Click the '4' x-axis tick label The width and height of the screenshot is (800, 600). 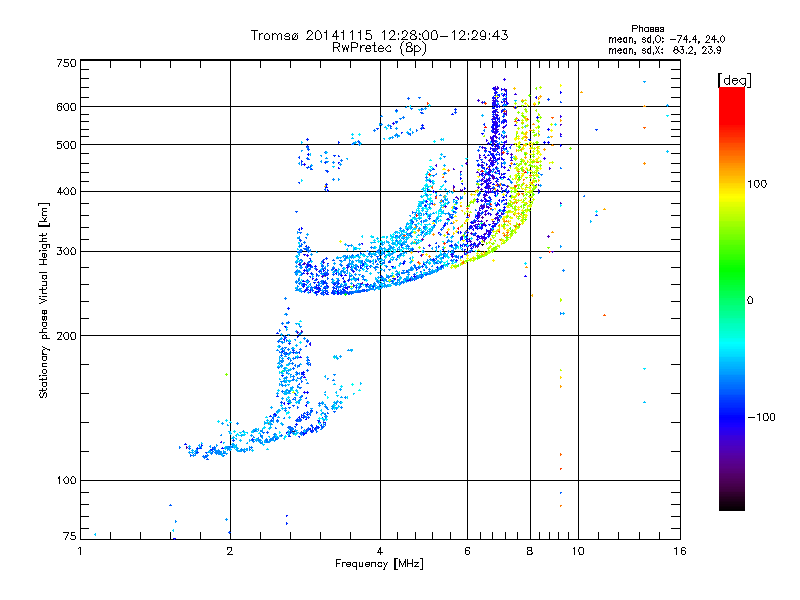(x=380, y=551)
